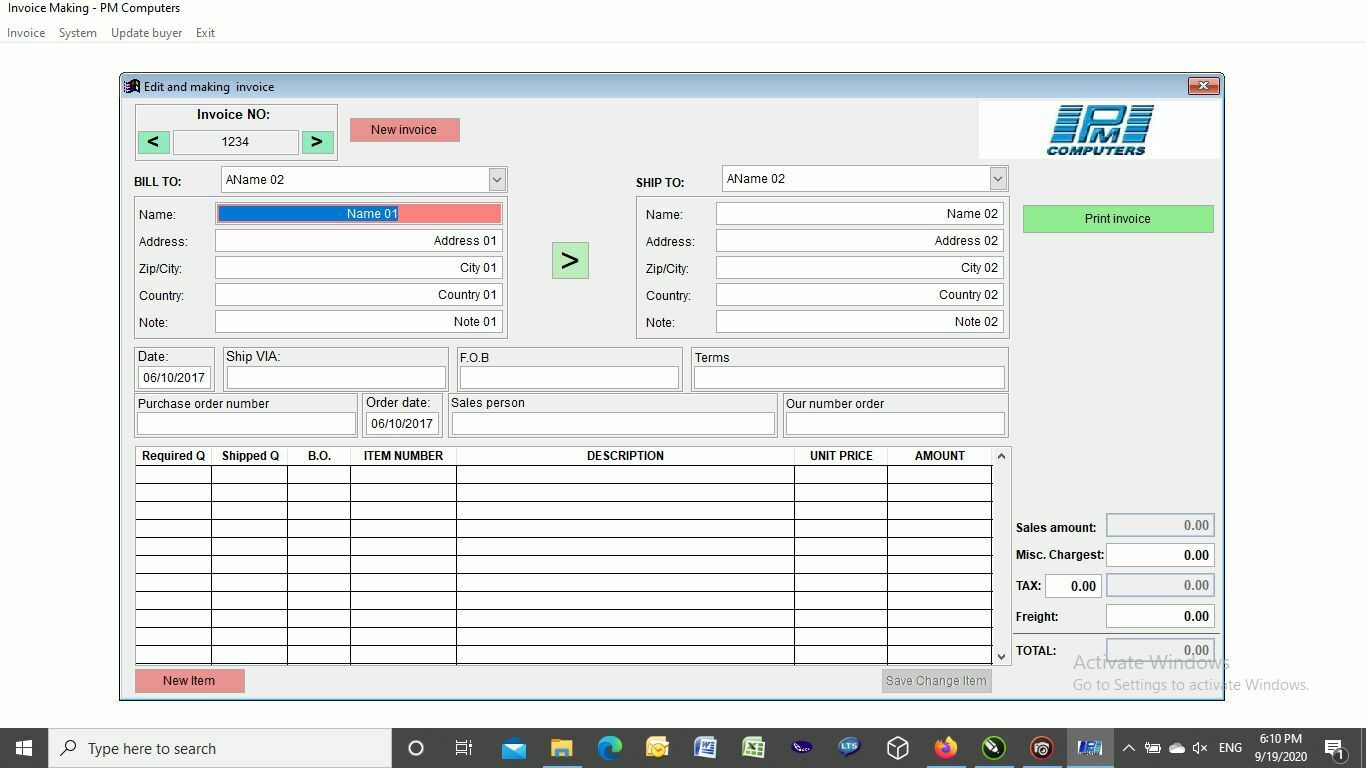The height and width of the screenshot is (768, 1366).
Task: Open the Invoice menu
Action: 26,33
